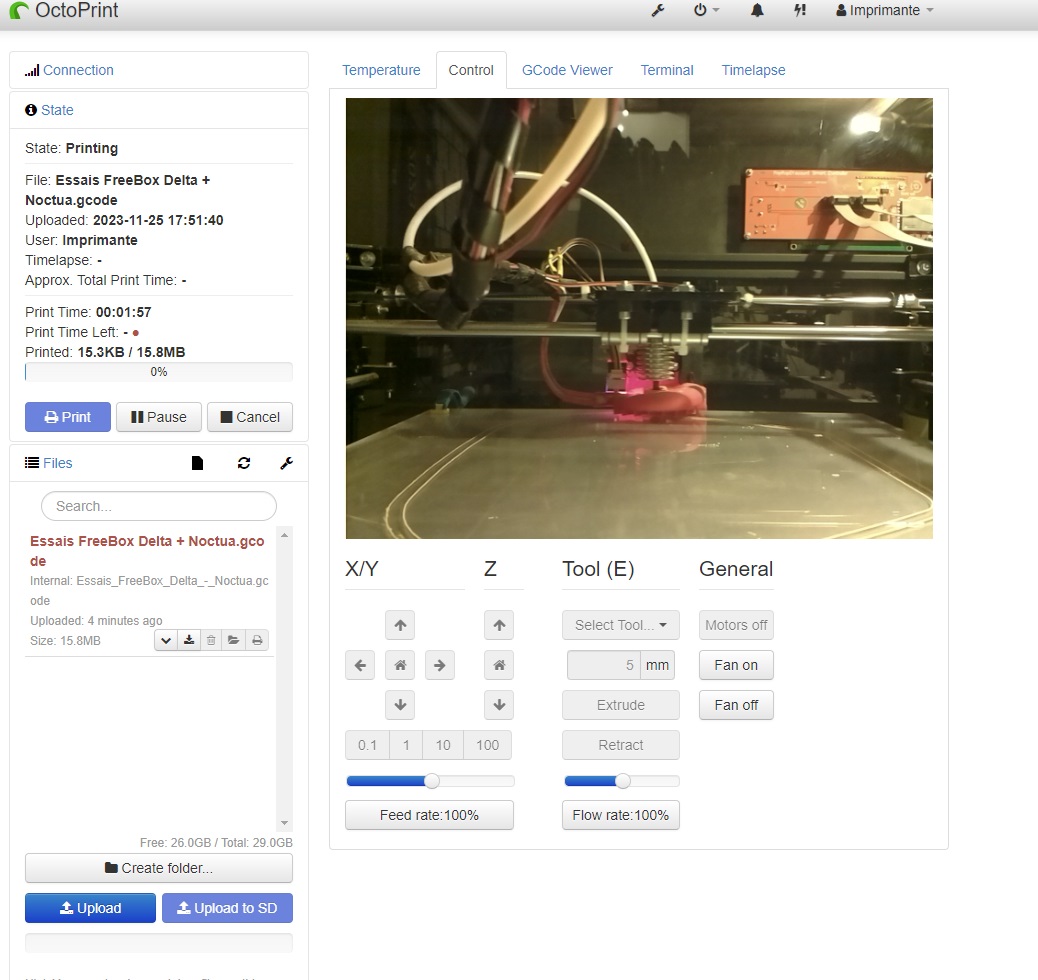Switch to the Temperature tab

[x=381, y=70]
